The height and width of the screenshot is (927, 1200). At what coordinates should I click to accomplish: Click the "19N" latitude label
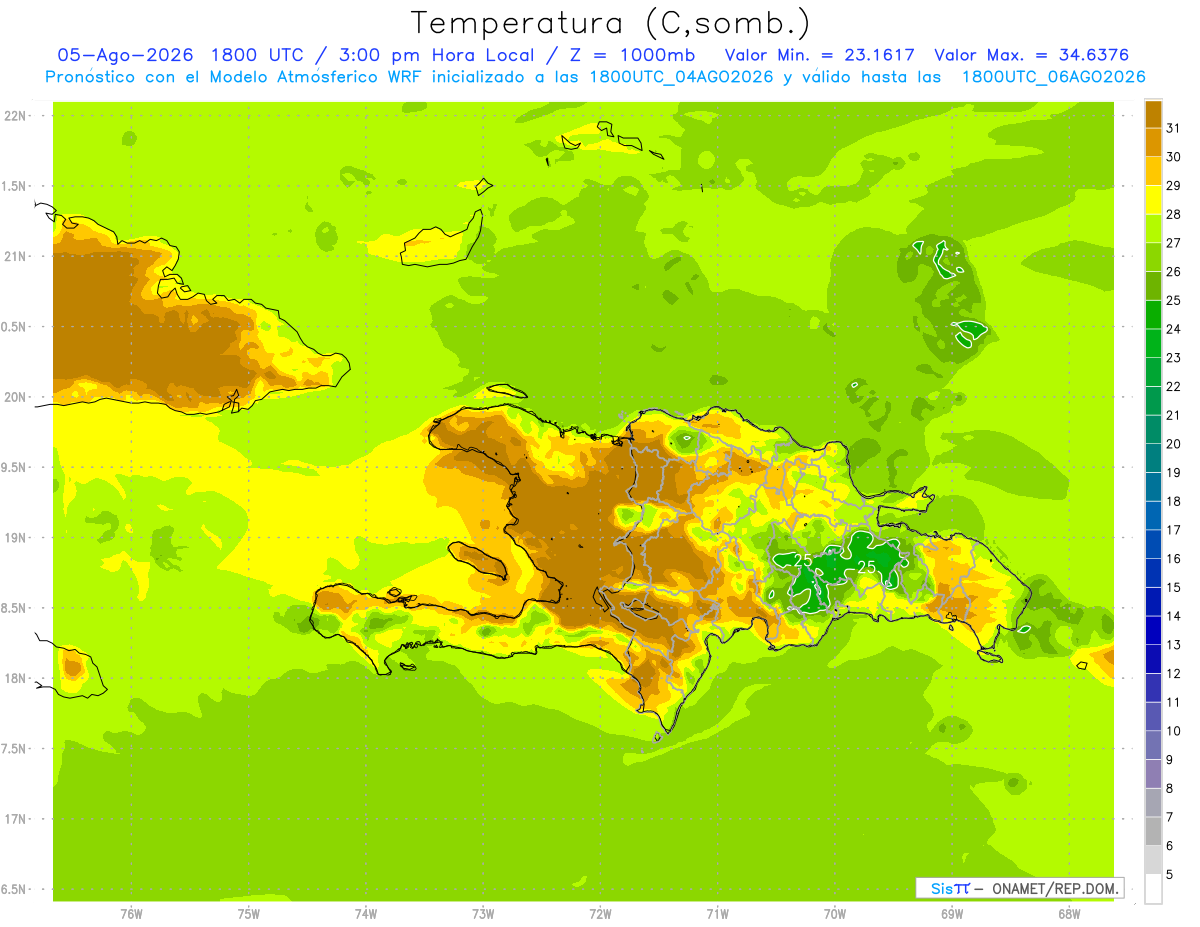[x=14, y=538]
